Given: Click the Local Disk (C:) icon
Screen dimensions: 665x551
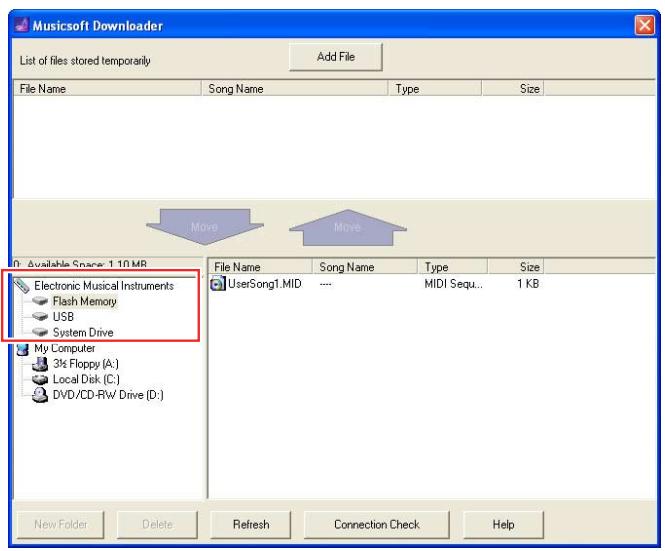Looking at the screenshot, I should (x=40, y=379).
